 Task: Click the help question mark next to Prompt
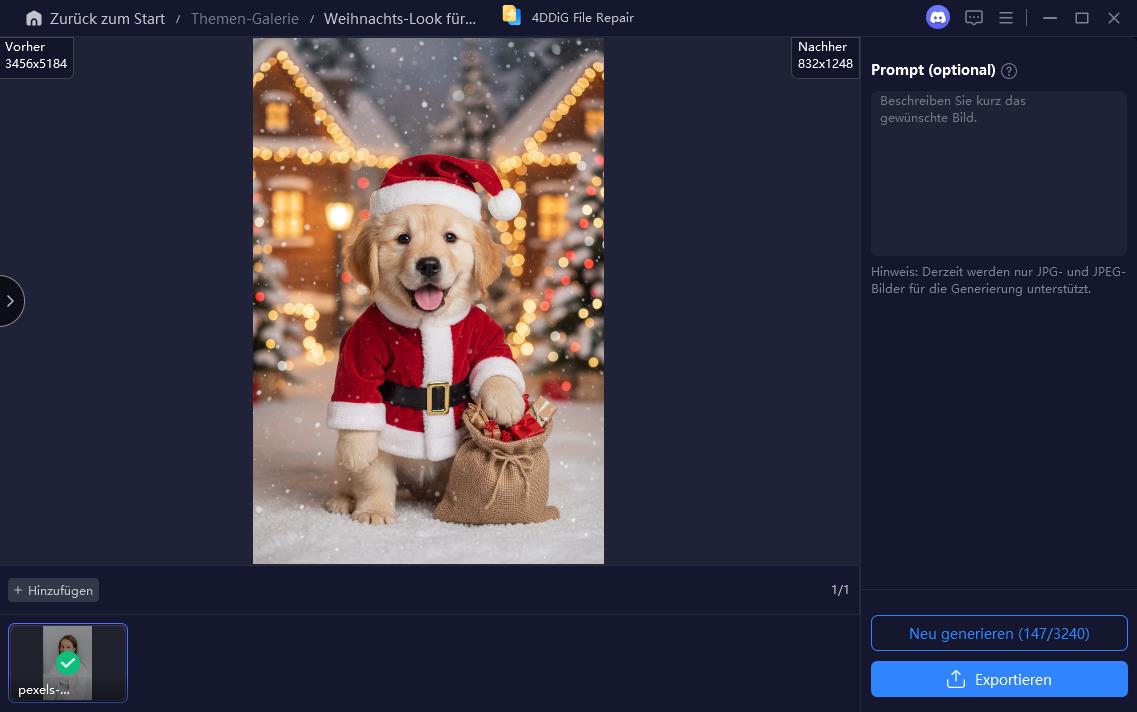tap(1009, 70)
